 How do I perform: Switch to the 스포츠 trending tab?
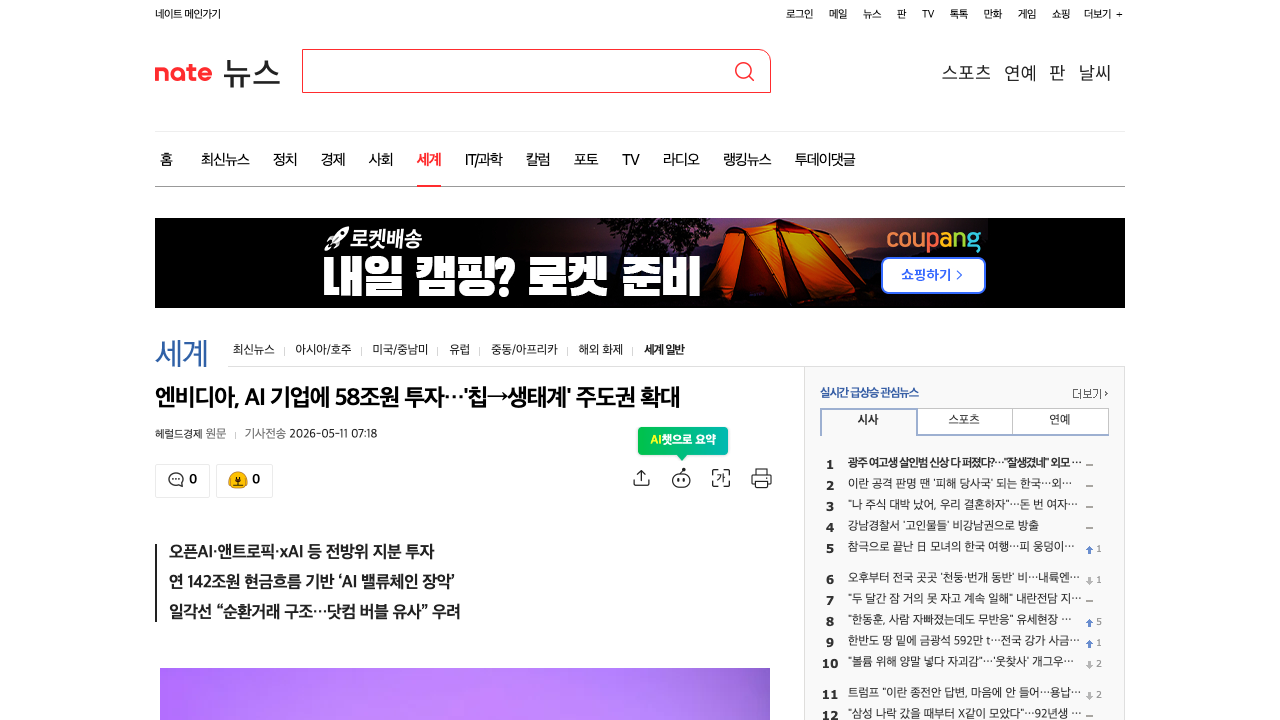tap(964, 420)
